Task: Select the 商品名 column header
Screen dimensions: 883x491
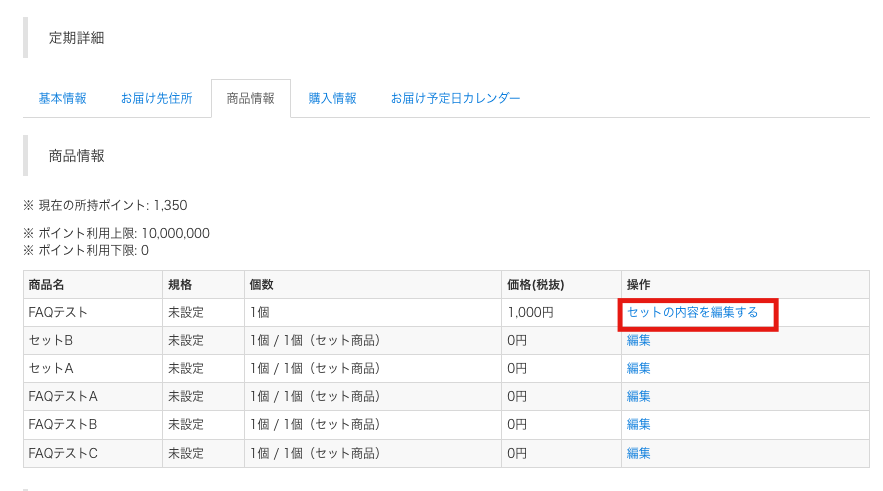Action: click(x=93, y=284)
